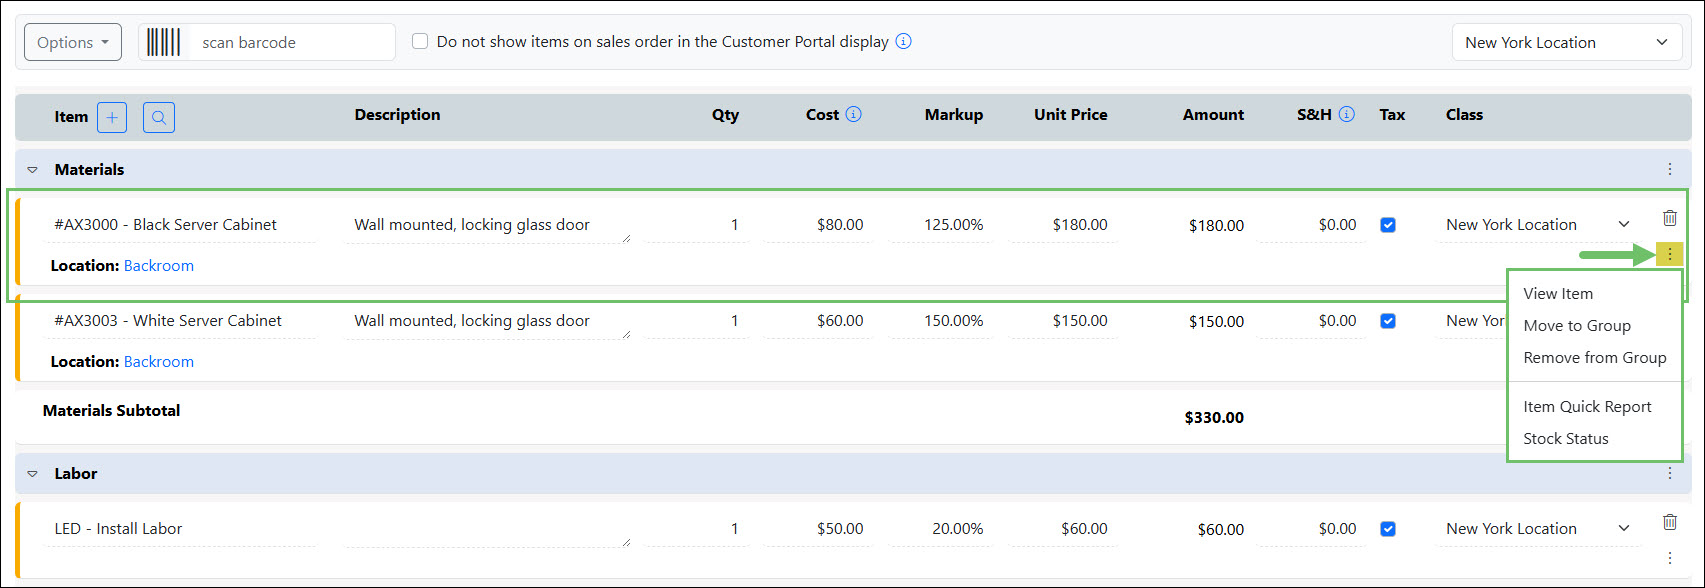Screen dimensions: 1705x588
Task: Open the New York Location selector at top
Action: coord(1567,42)
